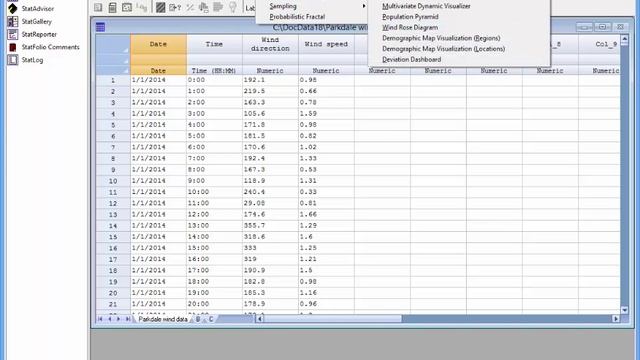Click wind direction cell '333'

tap(270, 248)
